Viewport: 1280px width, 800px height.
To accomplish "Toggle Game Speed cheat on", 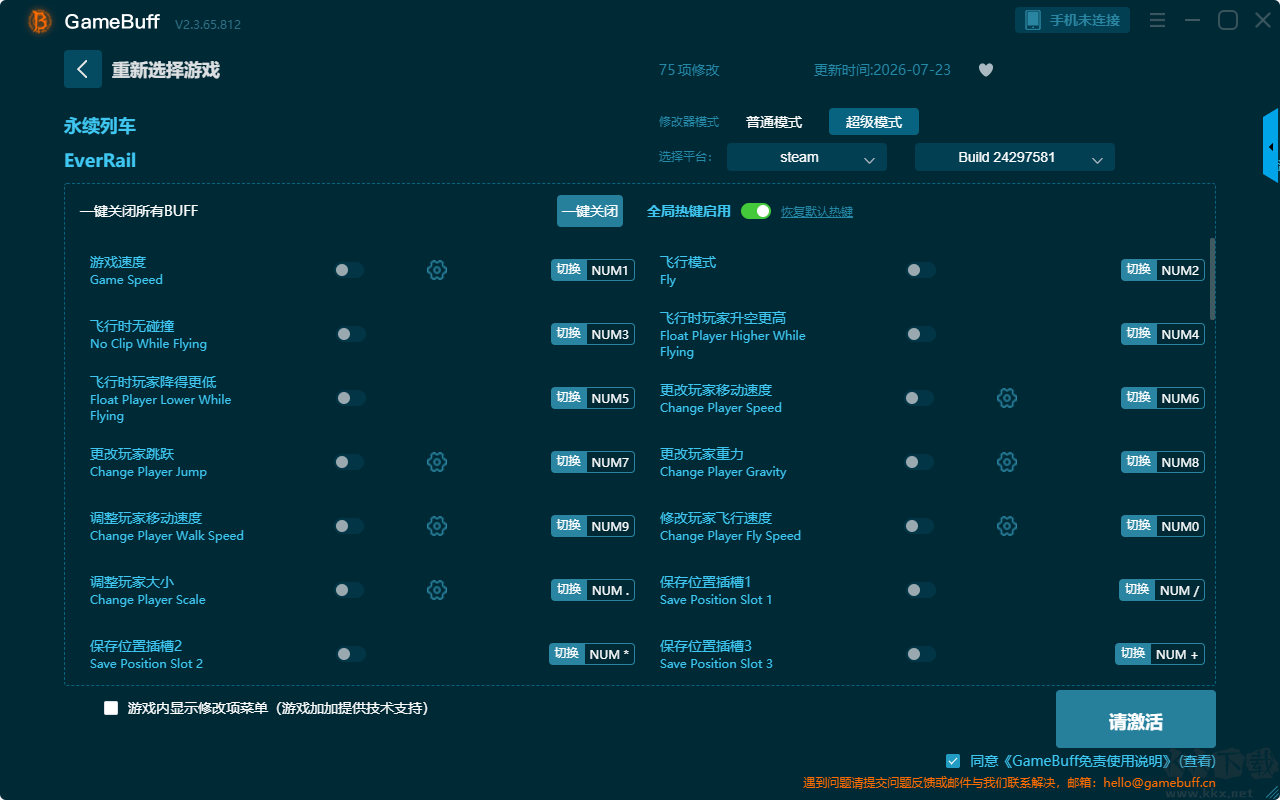I will click(x=349, y=270).
